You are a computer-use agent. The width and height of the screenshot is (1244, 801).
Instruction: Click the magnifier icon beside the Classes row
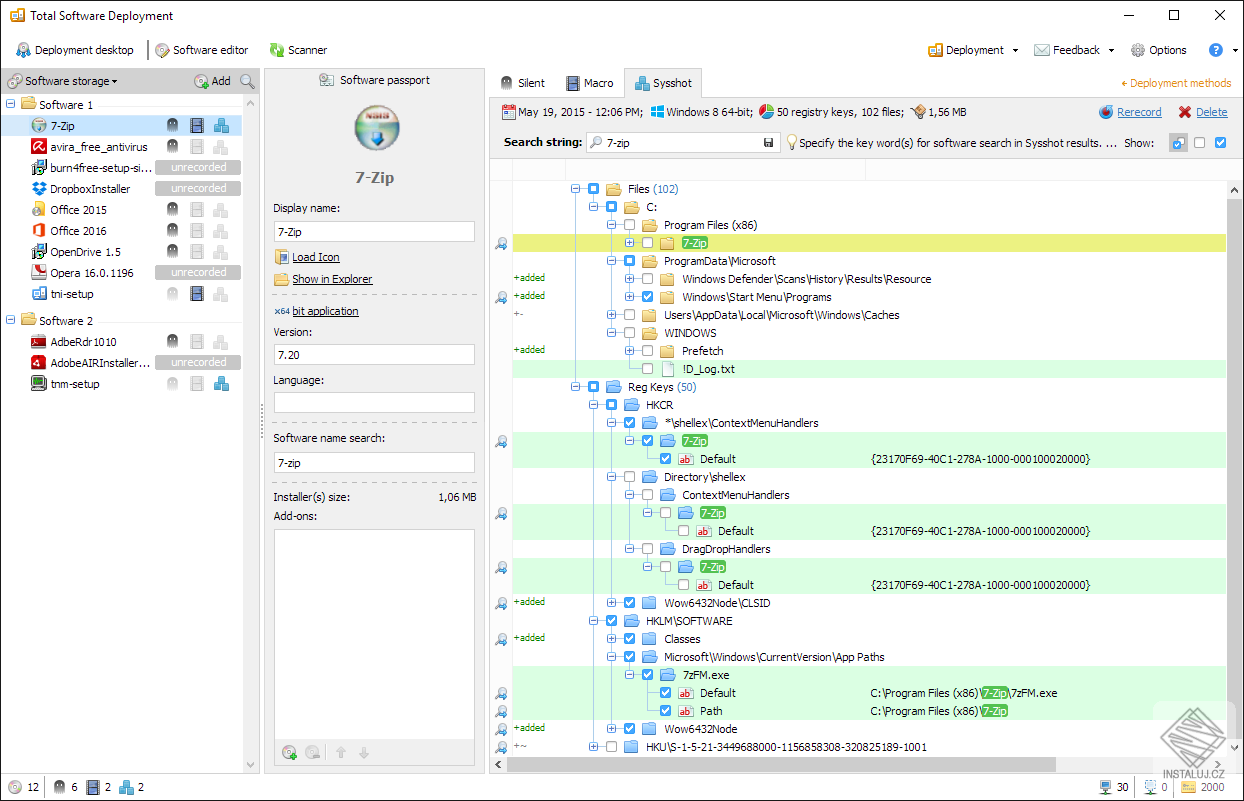pos(501,639)
